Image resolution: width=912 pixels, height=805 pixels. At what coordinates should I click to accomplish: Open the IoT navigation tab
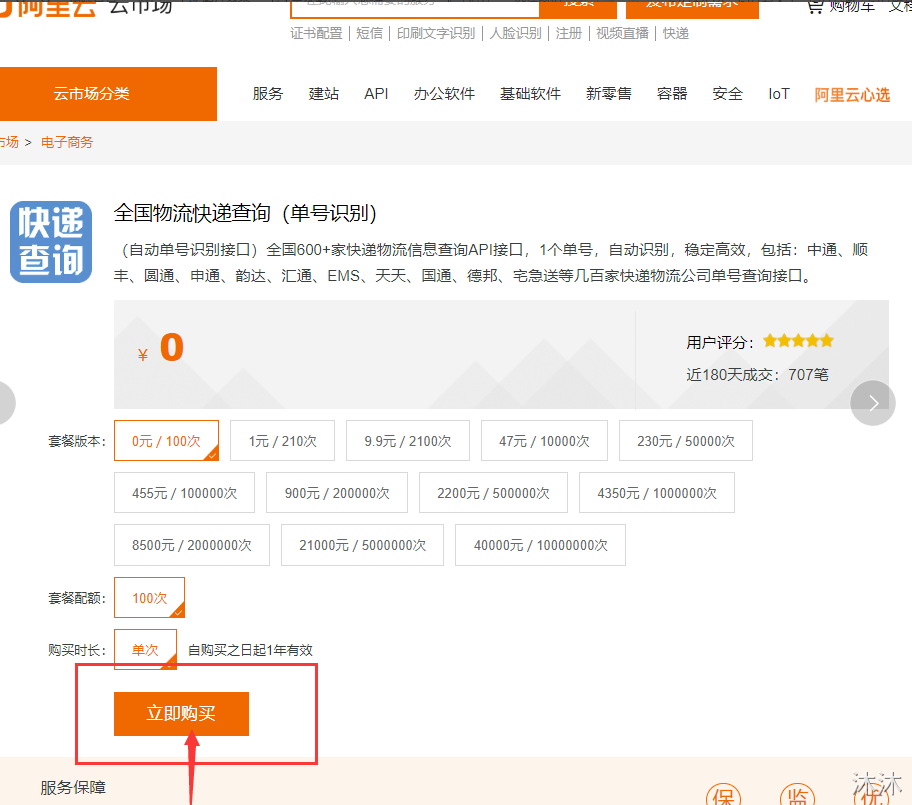click(779, 94)
